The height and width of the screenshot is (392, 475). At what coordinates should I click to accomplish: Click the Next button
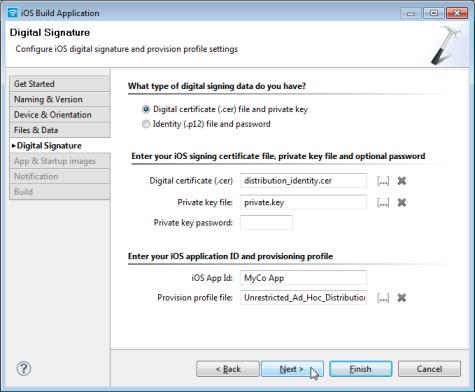pyautogui.click(x=292, y=369)
